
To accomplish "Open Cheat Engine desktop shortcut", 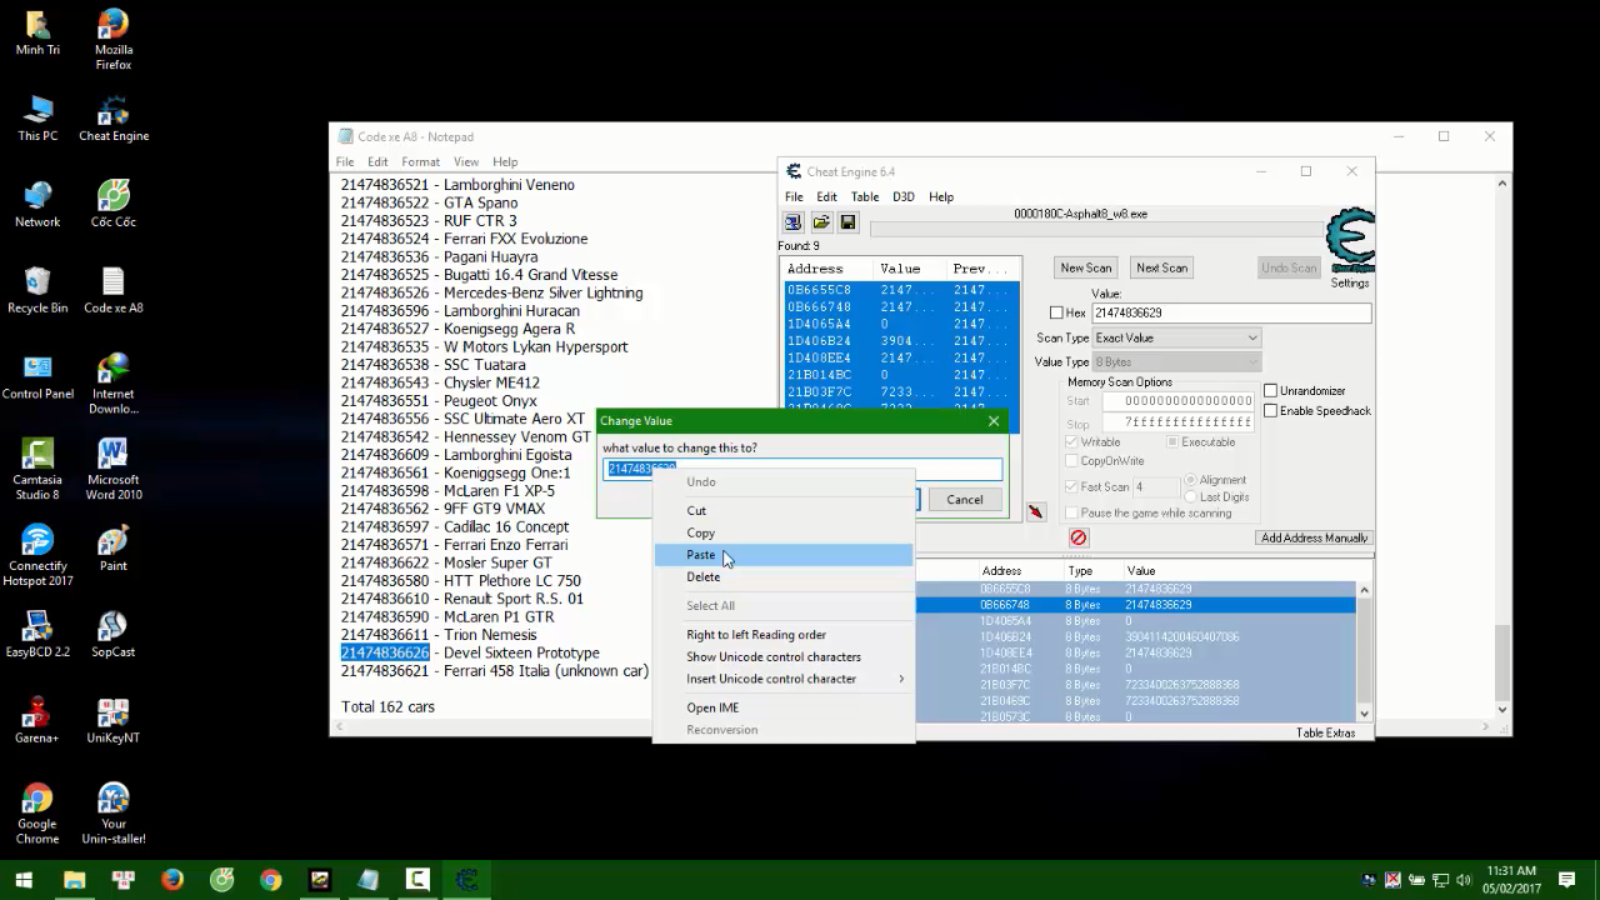I will [x=113, y=118].
